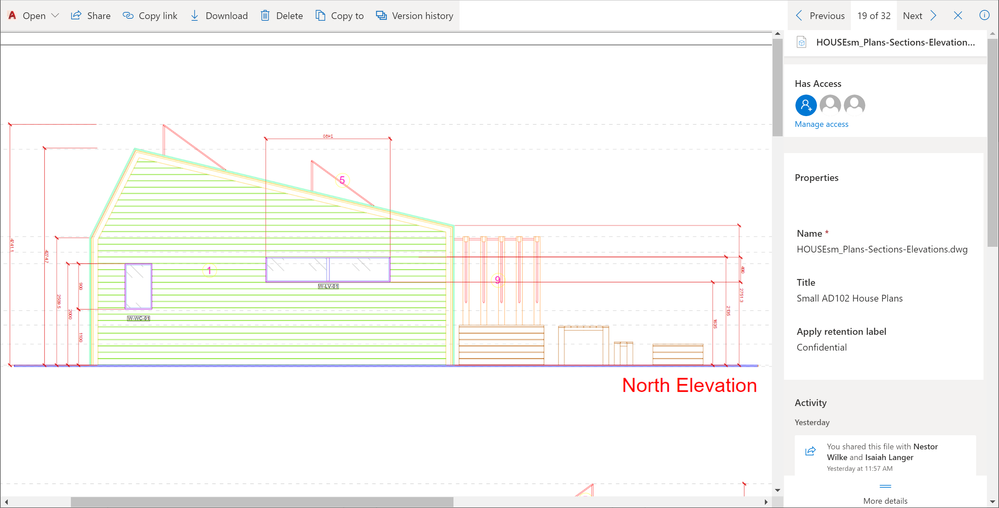Click the Share icon in toolbar

pyautogui.click(x=76, y=15)
